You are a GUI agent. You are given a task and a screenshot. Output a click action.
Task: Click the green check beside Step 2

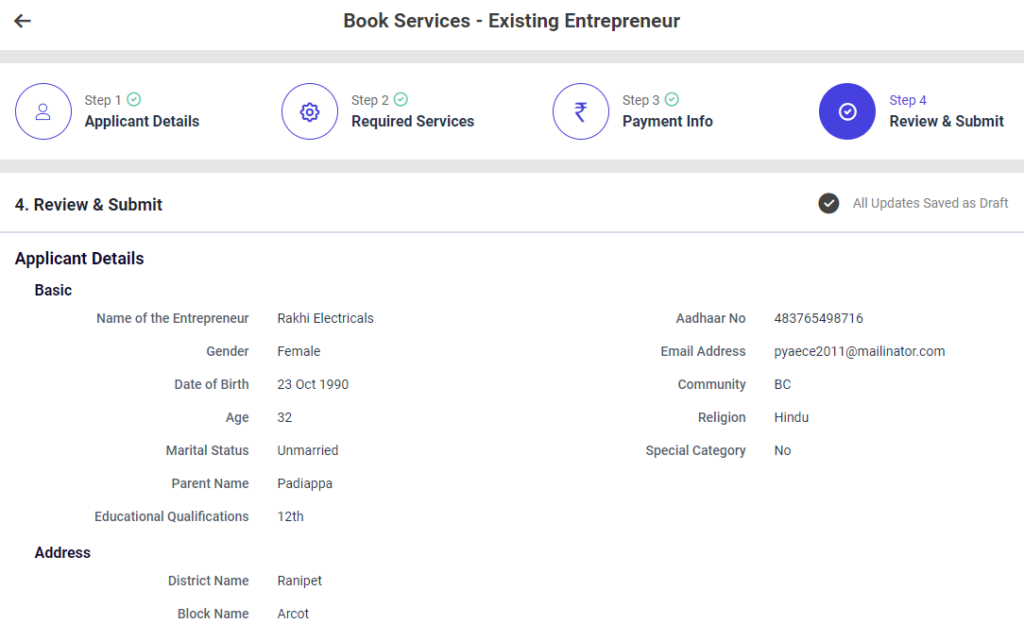point(401,100)
